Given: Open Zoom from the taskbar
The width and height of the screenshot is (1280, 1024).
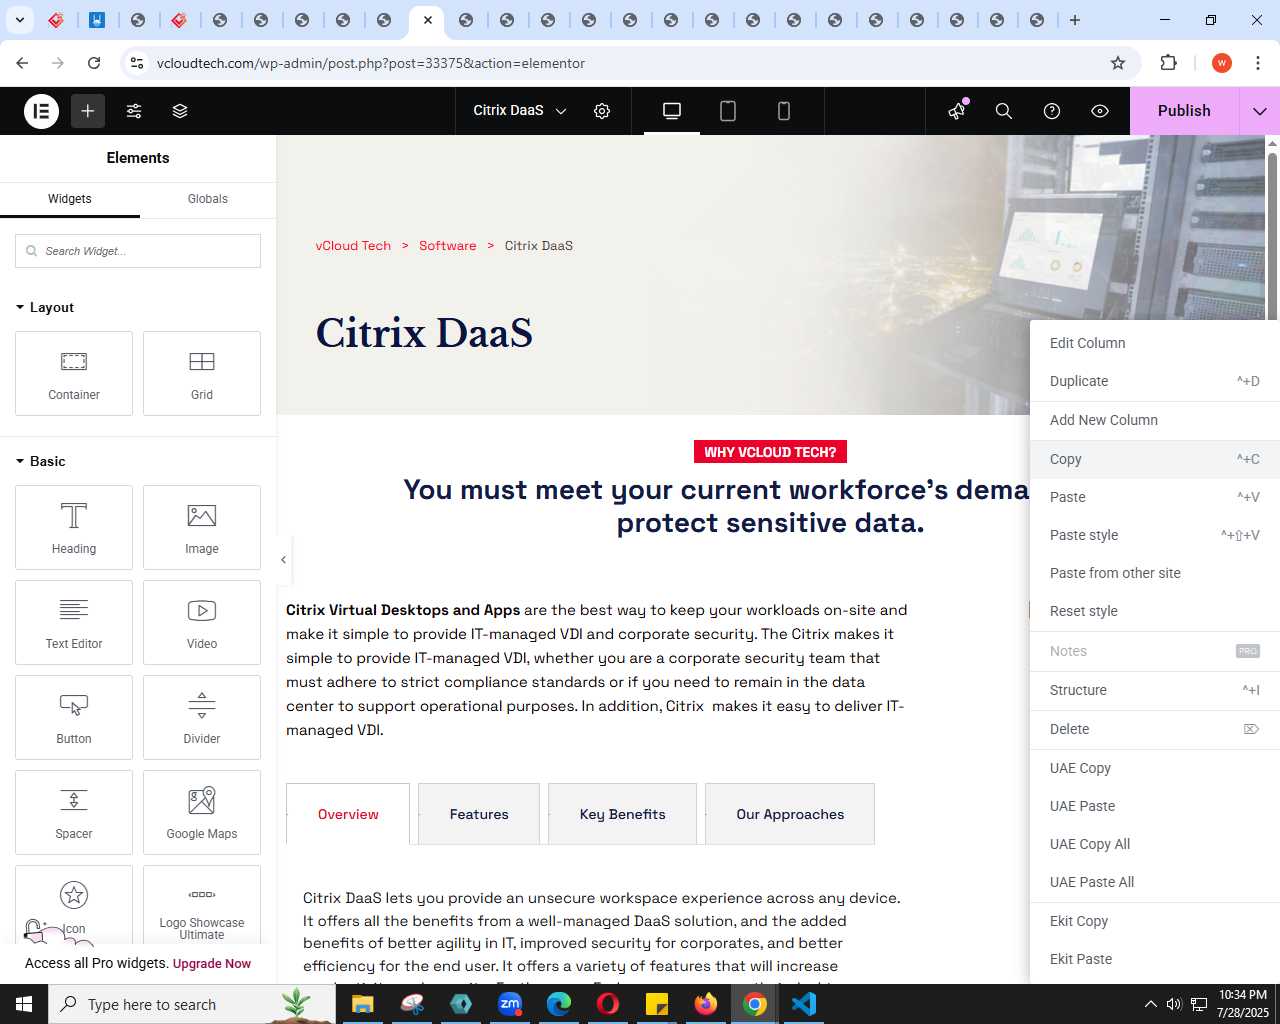Looking at the screenshot, I should 510,1004.
